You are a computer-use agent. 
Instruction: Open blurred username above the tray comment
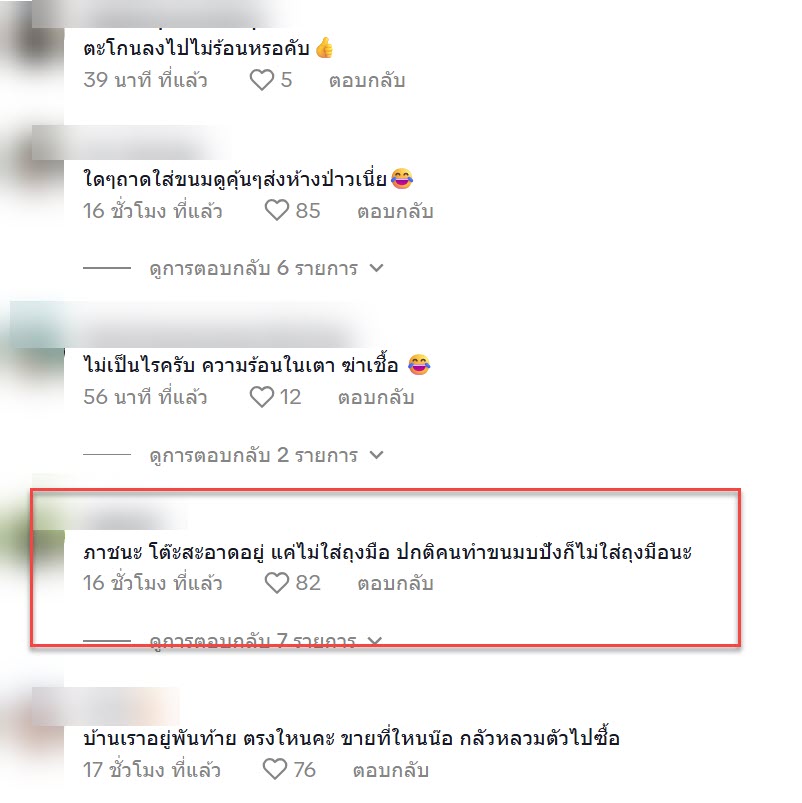click(131, 142)
